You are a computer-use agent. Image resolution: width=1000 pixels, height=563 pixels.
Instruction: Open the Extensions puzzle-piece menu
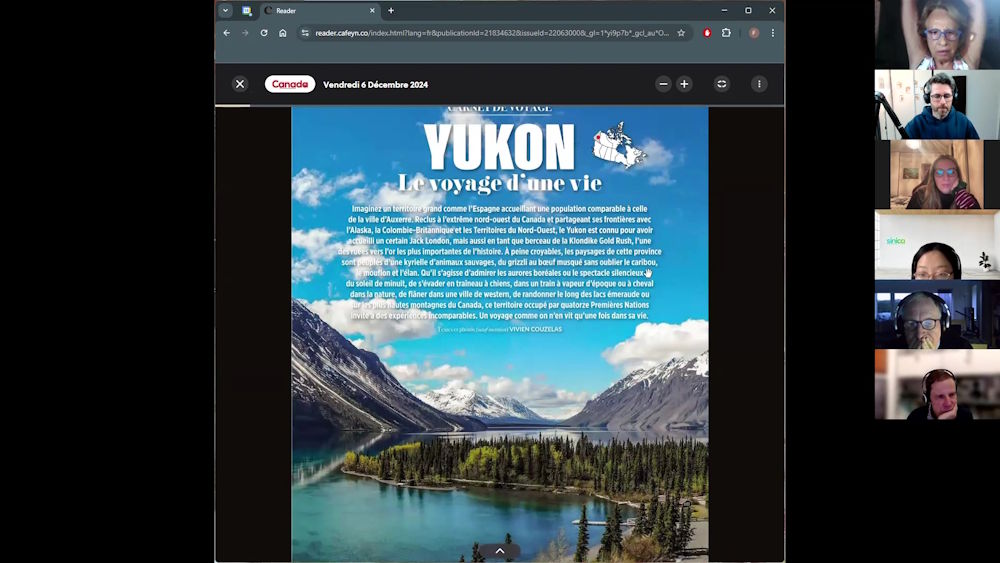click(x=726, y=33)
